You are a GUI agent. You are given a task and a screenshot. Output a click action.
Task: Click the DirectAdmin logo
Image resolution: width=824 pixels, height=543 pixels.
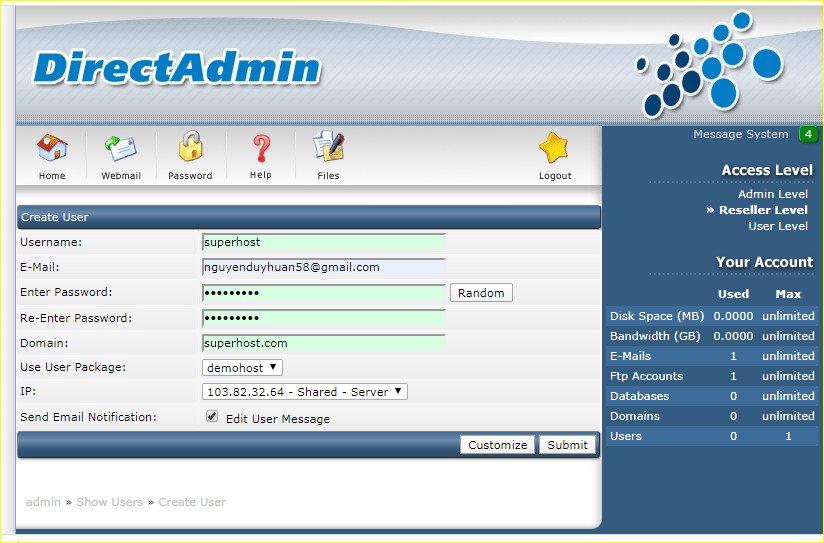(x=177, y=67)
